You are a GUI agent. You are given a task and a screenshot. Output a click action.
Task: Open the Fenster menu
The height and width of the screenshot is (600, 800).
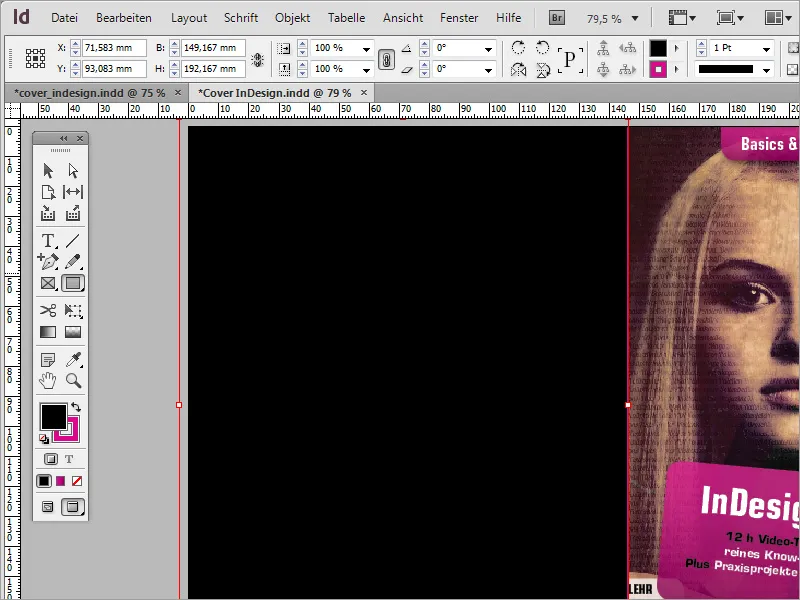459,18
